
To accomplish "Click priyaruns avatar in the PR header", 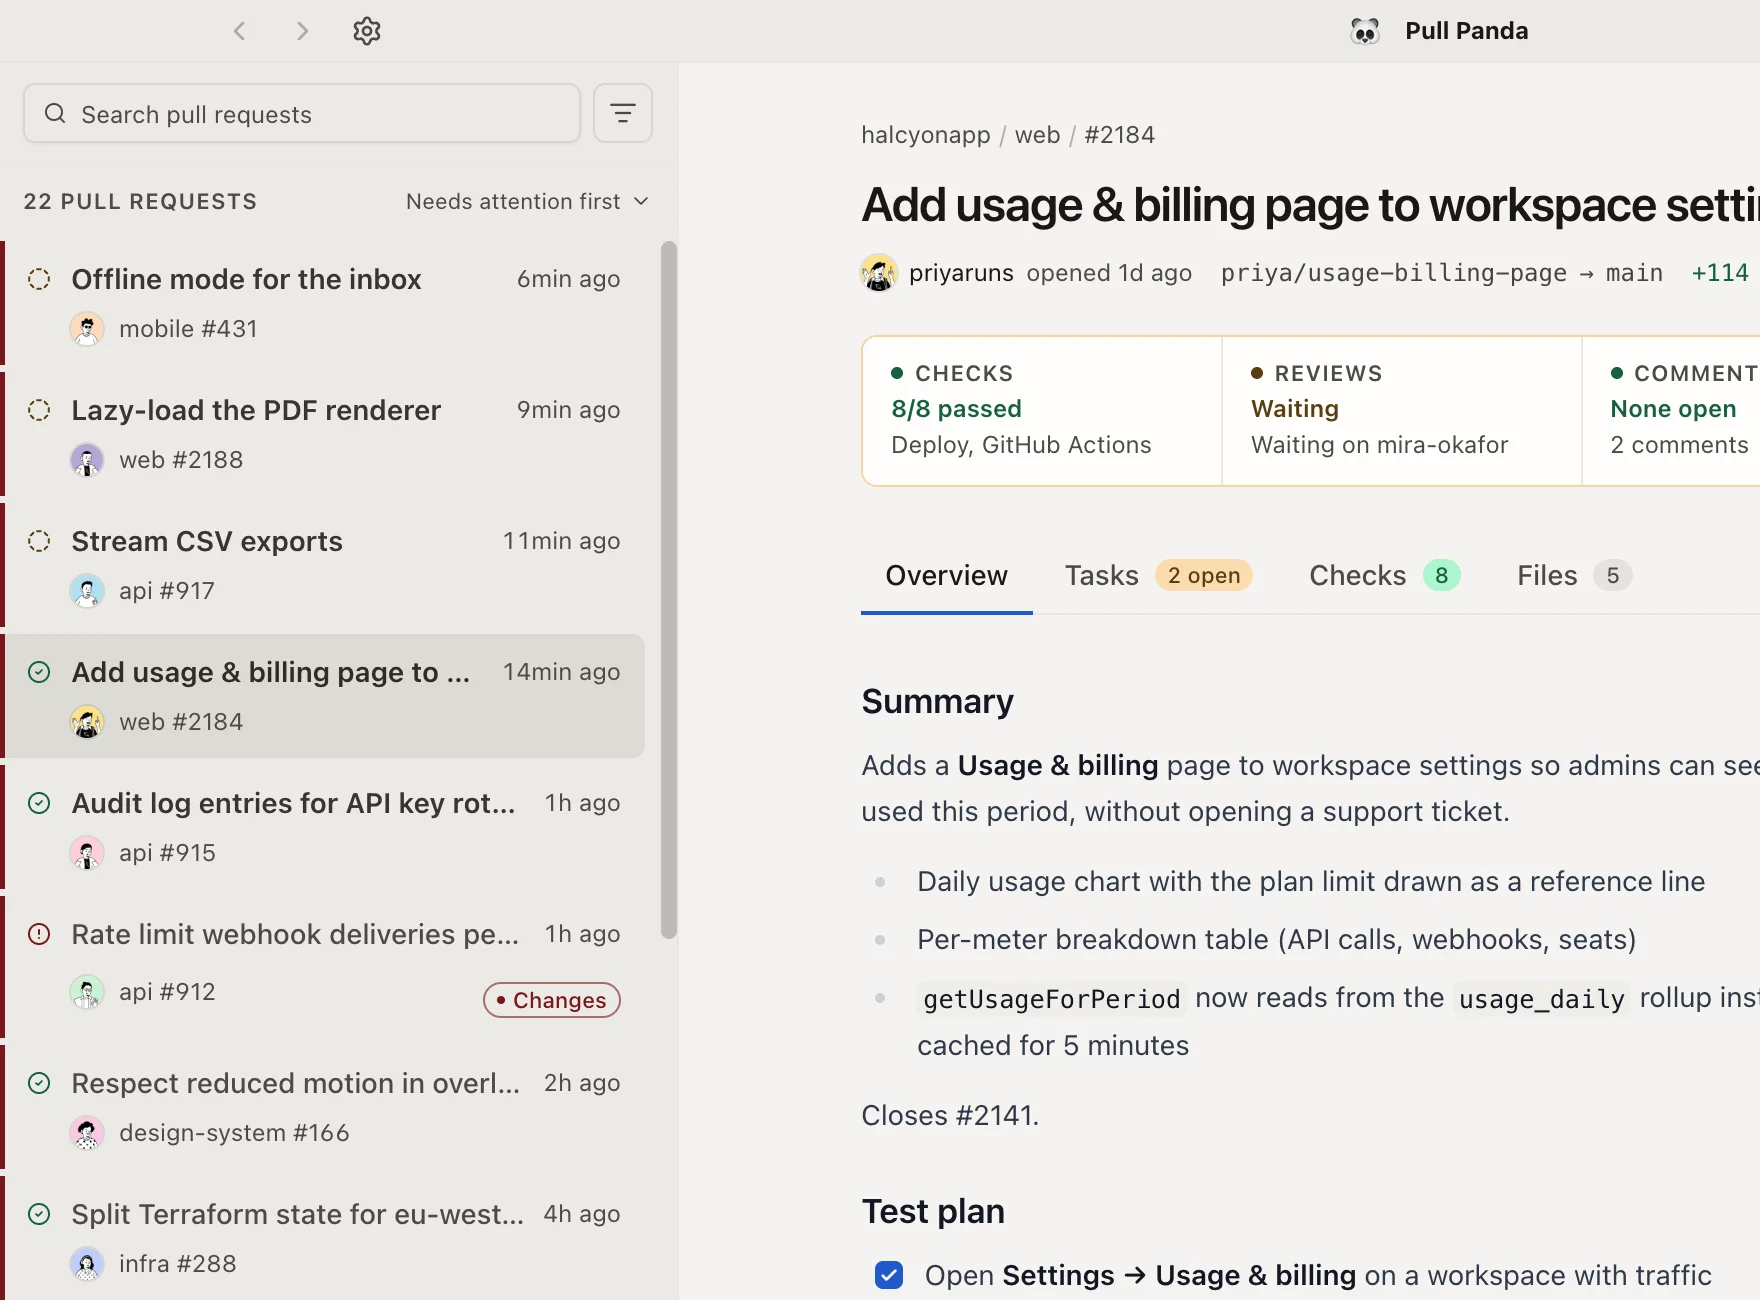I will pyautogui.click(x=879, y=273).
